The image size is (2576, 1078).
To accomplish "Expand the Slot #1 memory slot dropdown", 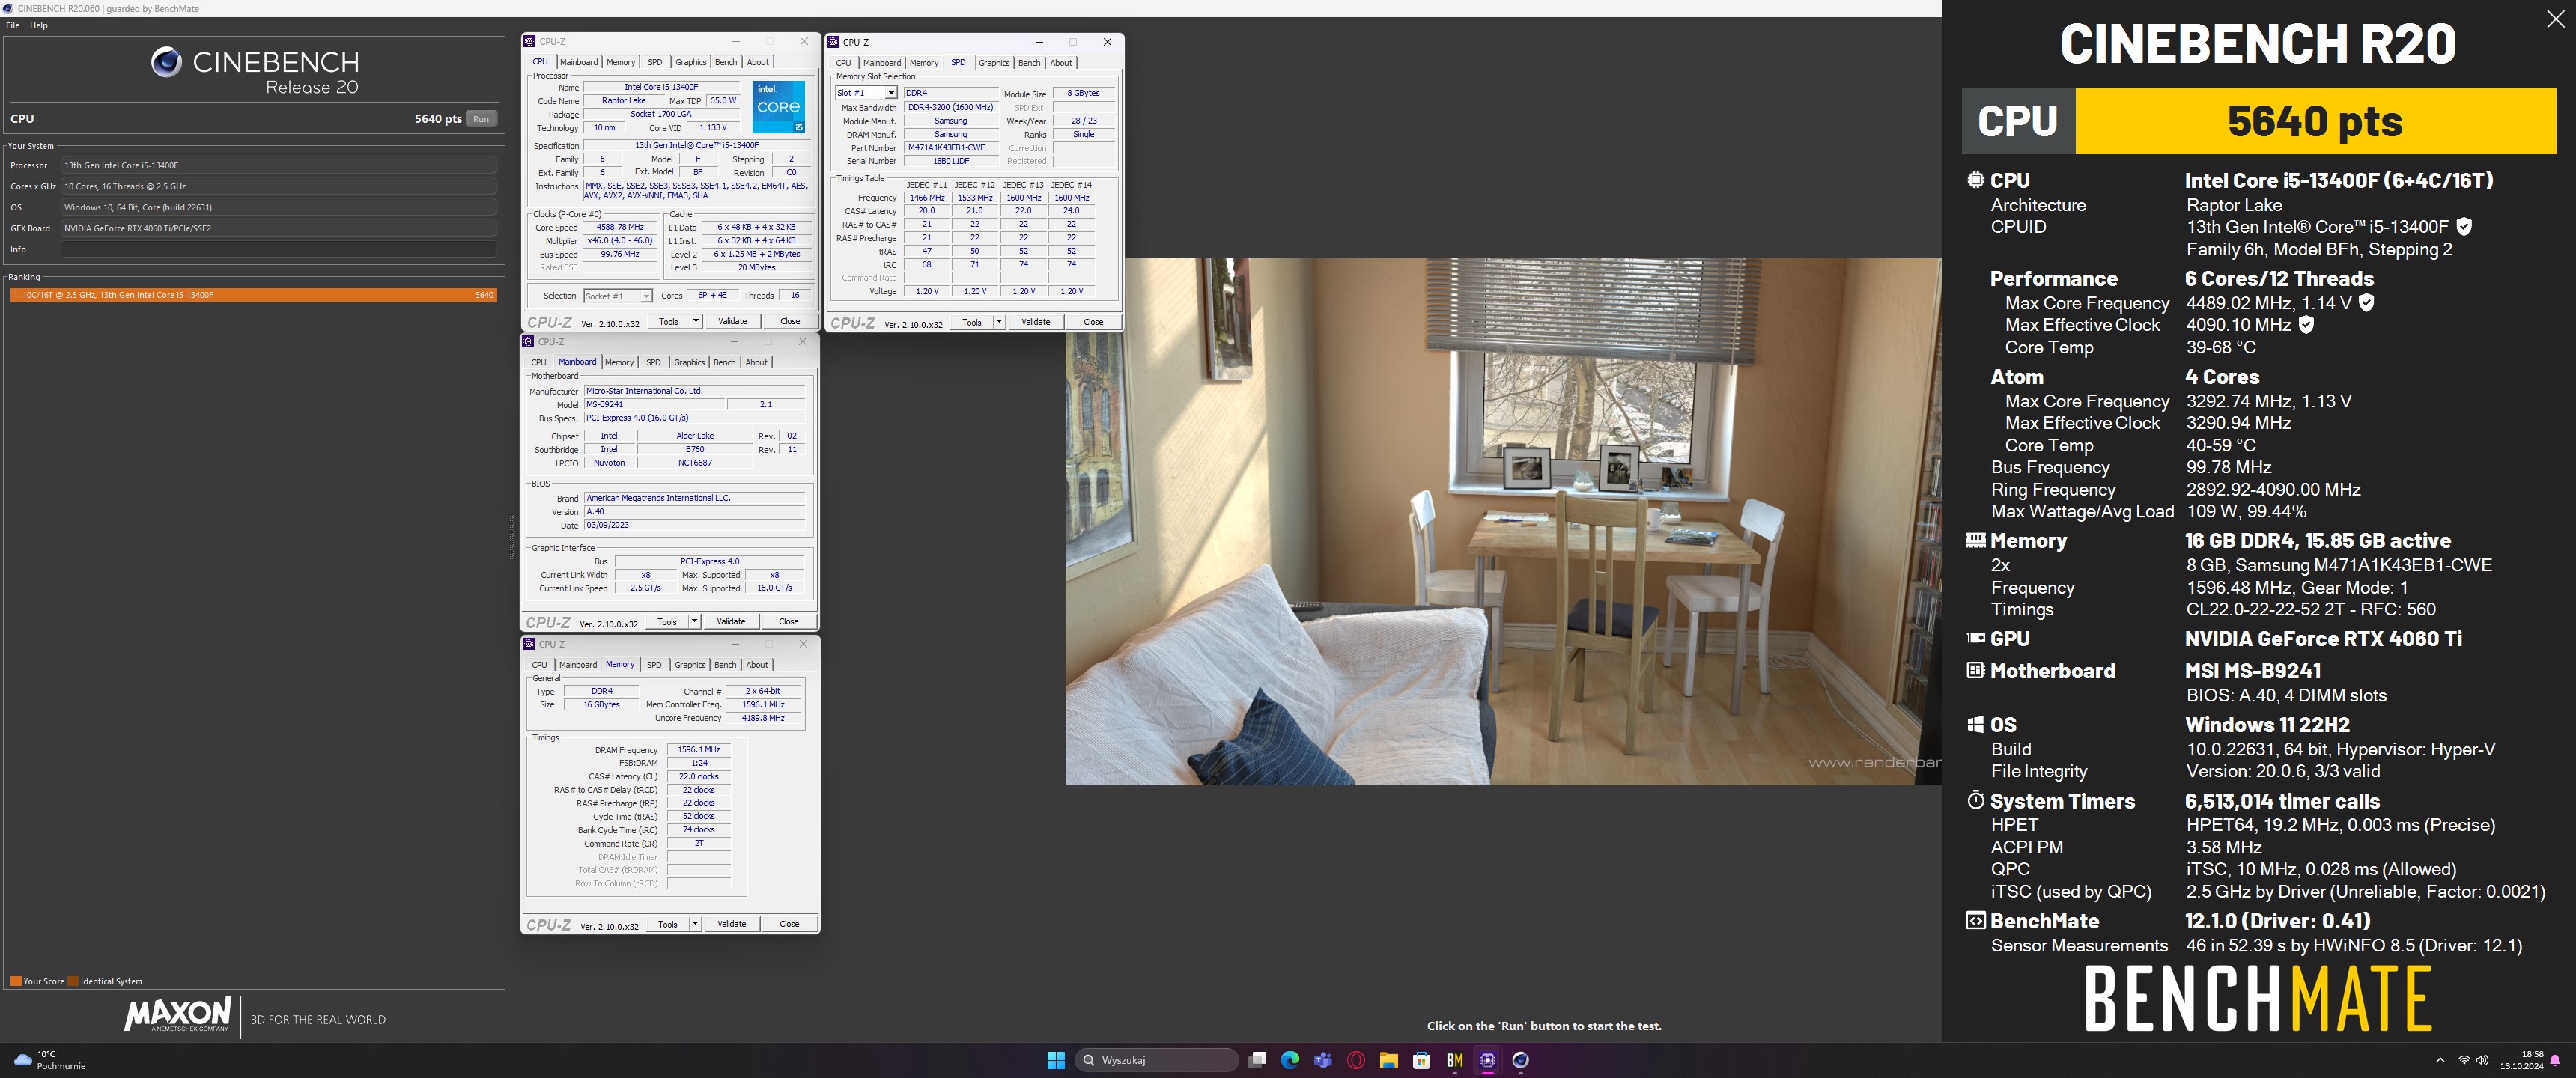I will (x=891, y=93).
